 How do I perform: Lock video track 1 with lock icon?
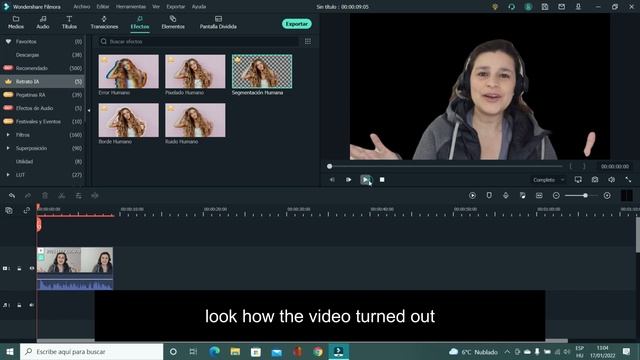(19, 269)
